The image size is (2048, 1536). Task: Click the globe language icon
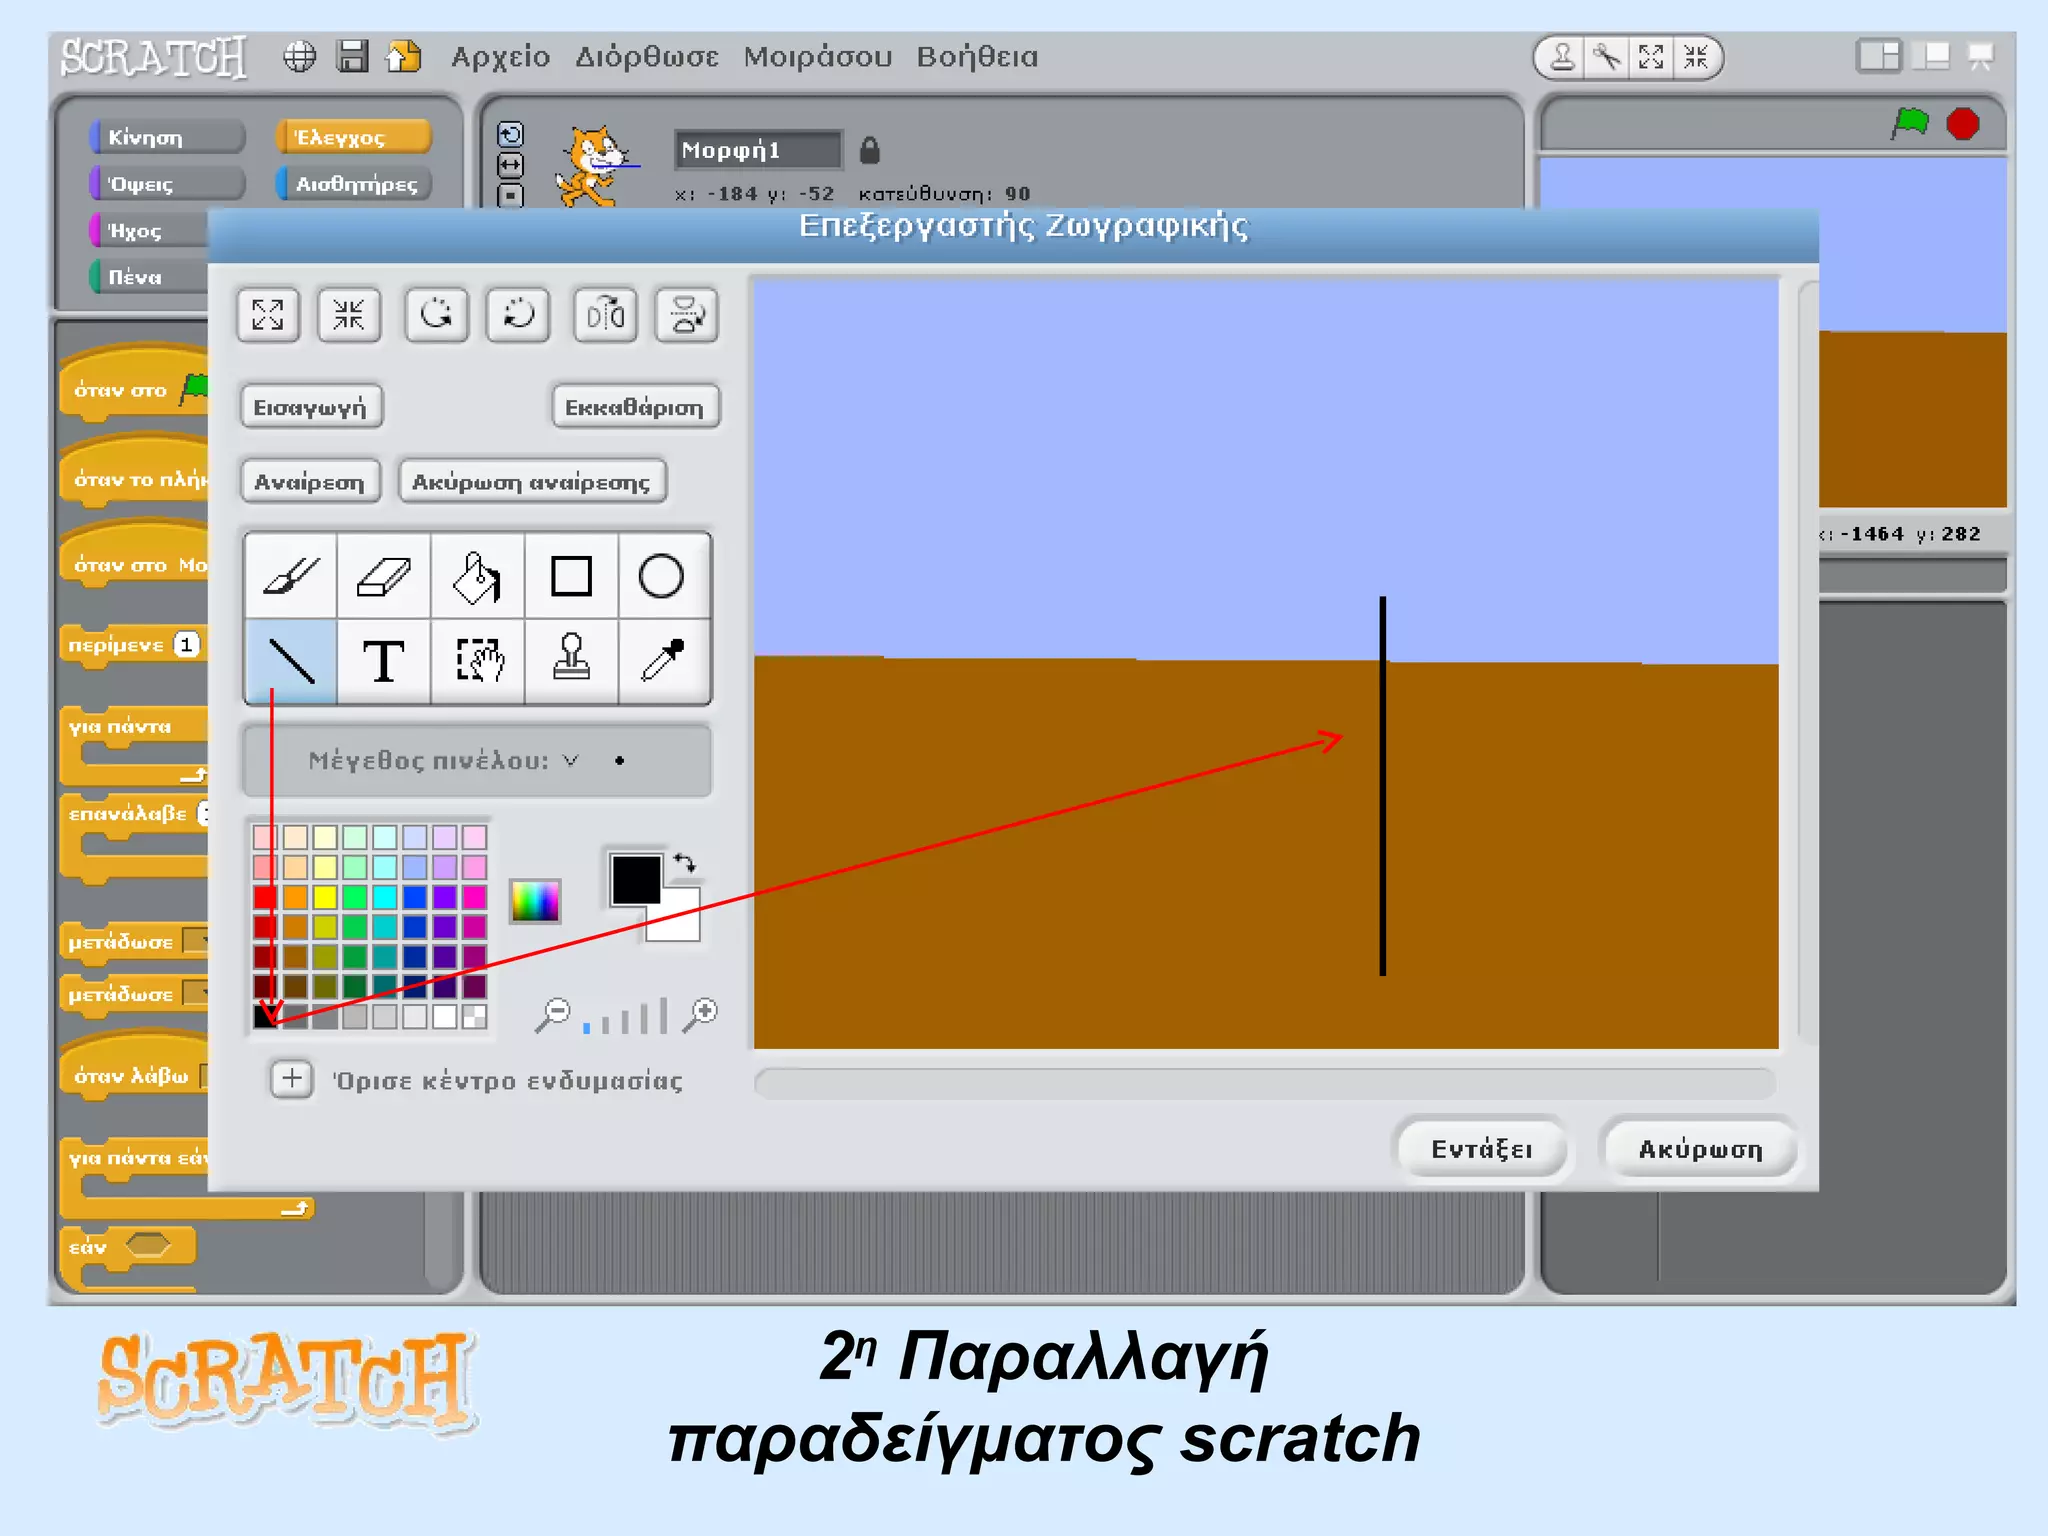[299, 57]
